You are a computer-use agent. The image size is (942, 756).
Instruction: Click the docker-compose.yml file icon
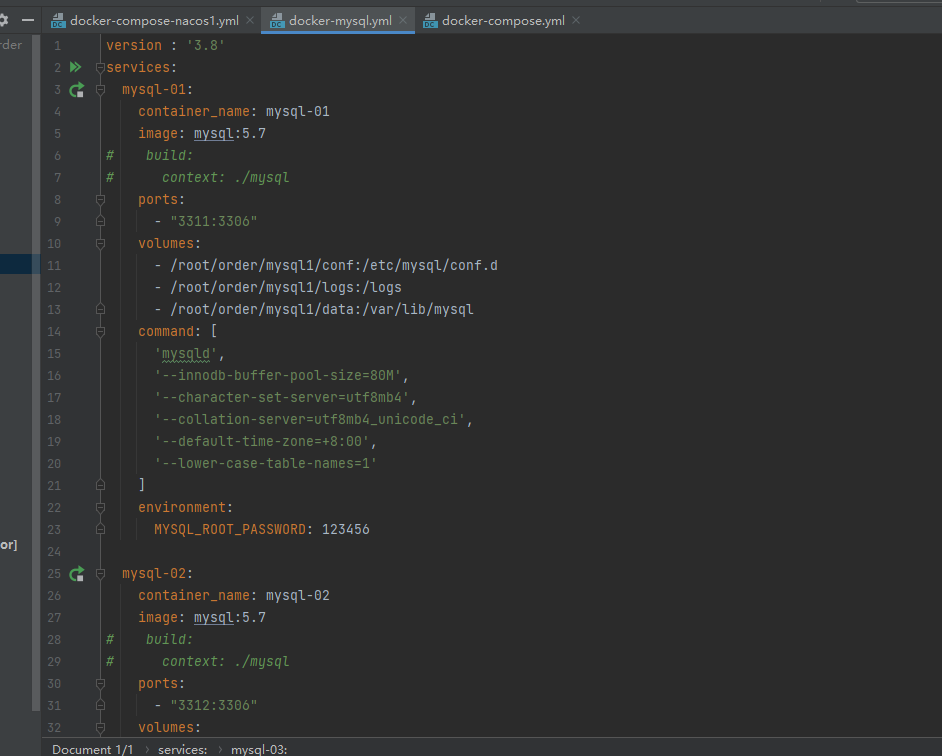coord(430,21)
